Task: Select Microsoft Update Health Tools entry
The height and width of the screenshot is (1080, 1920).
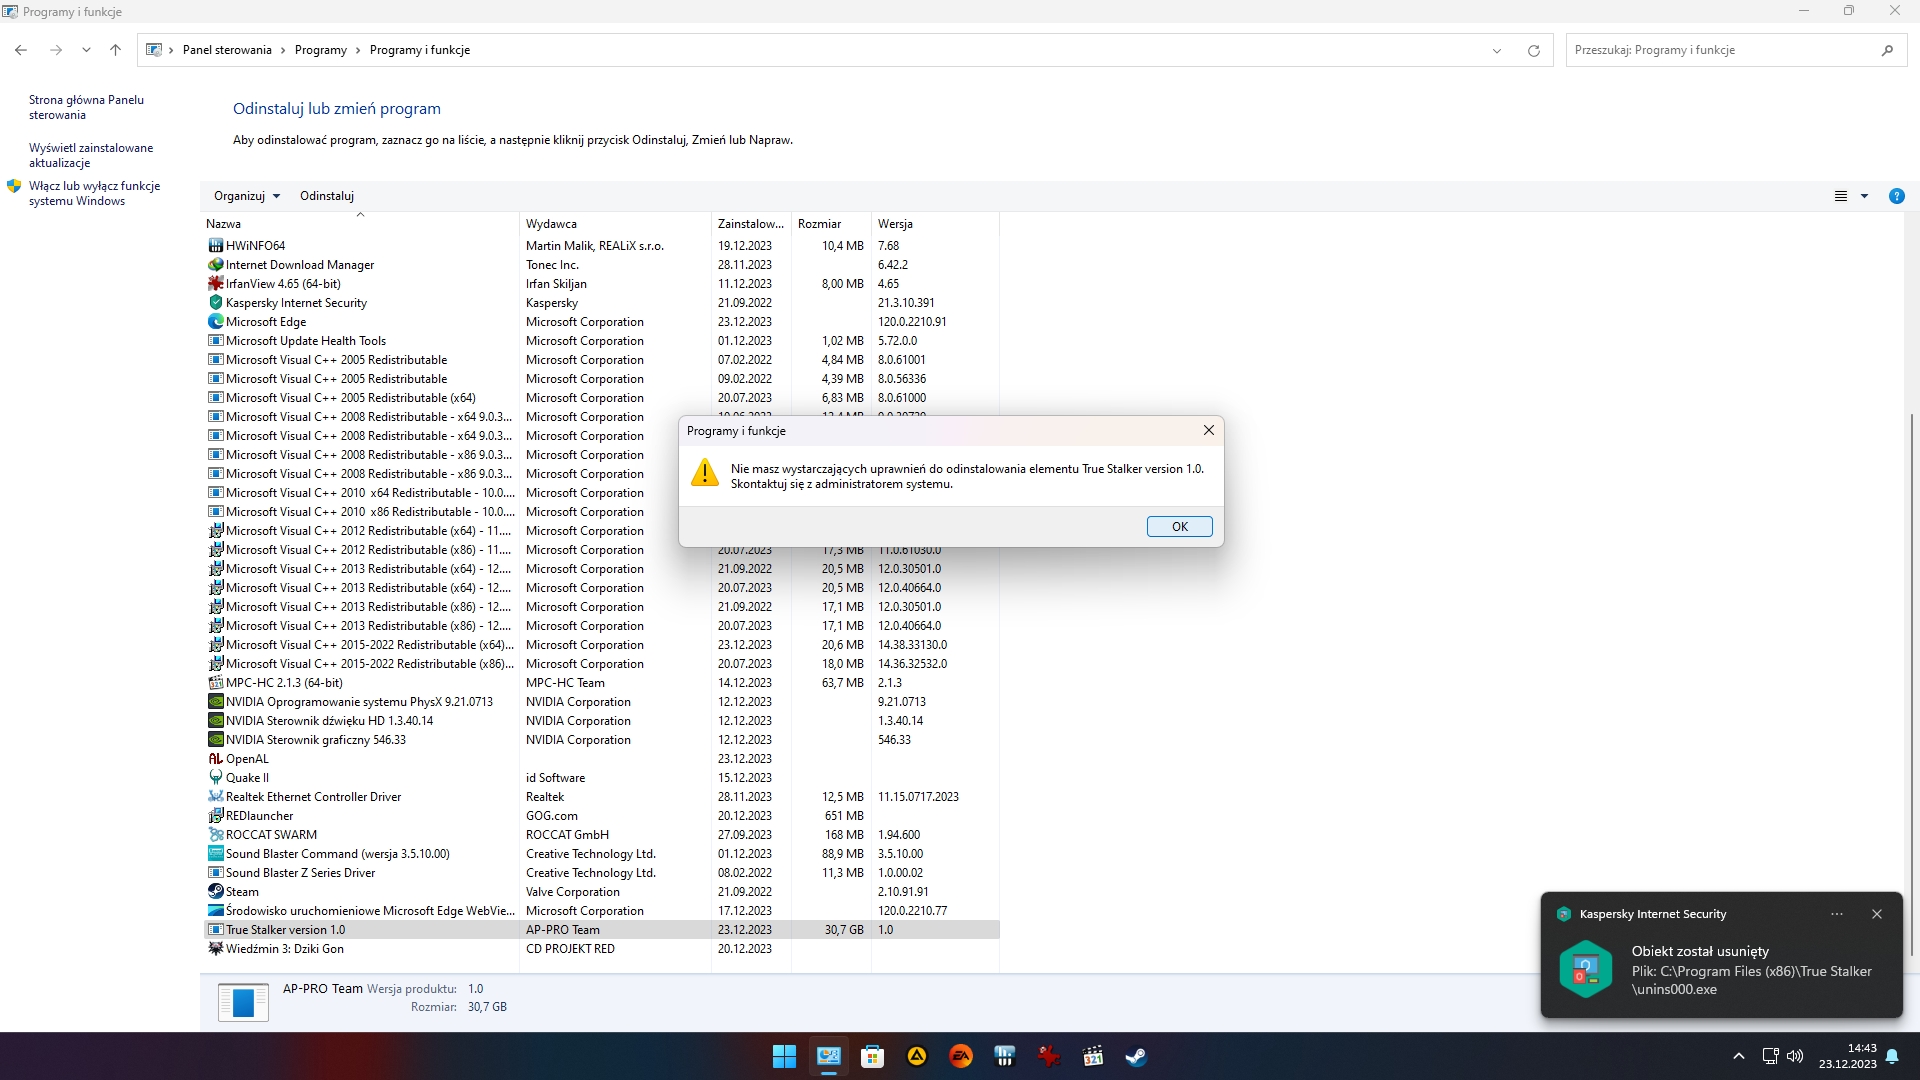Action: tap(601, 341)
